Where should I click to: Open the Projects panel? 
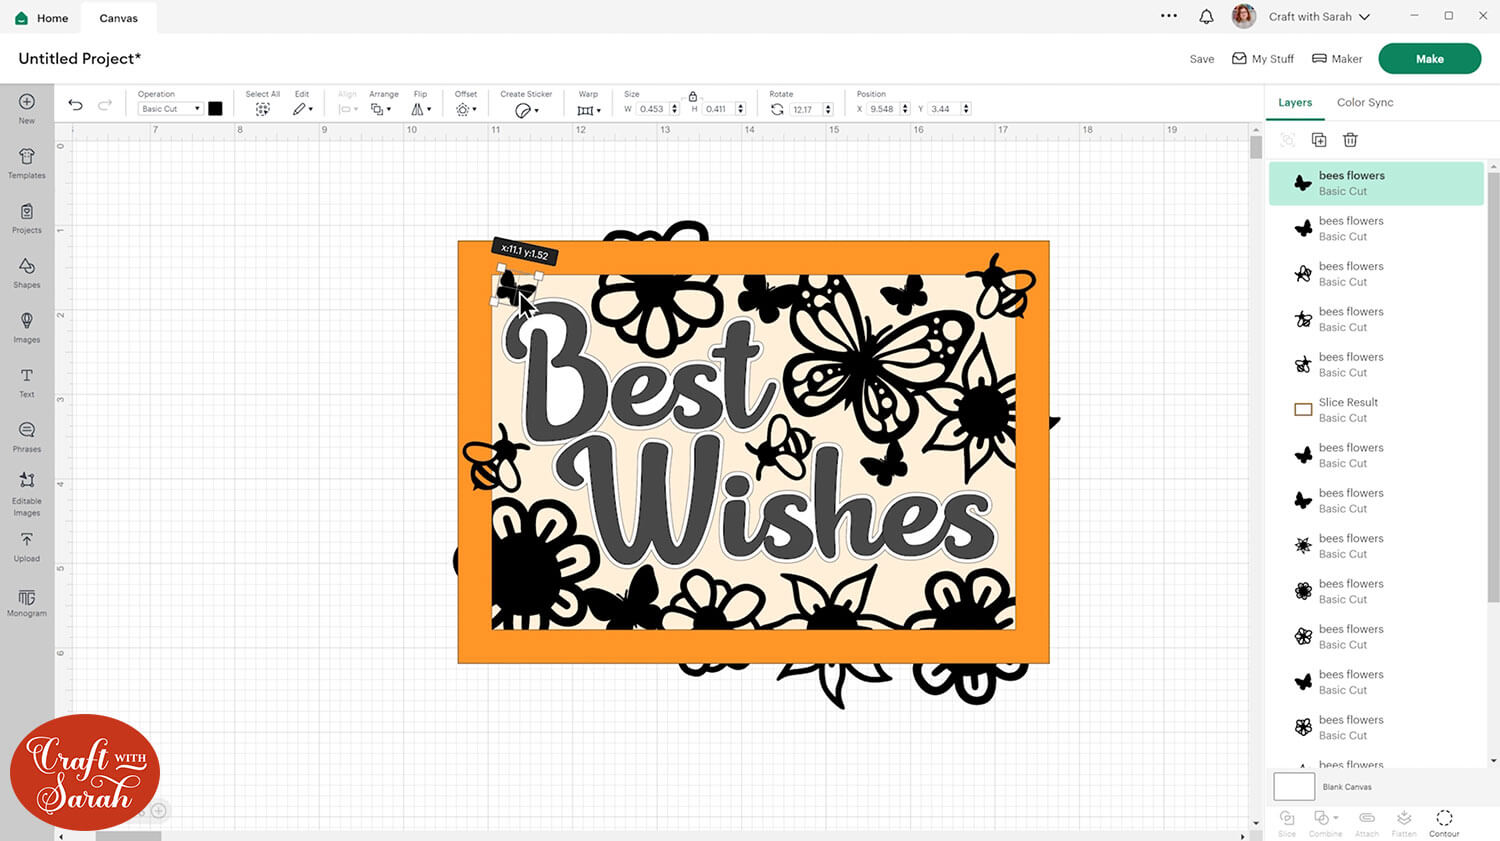click(x=27, y=218)
